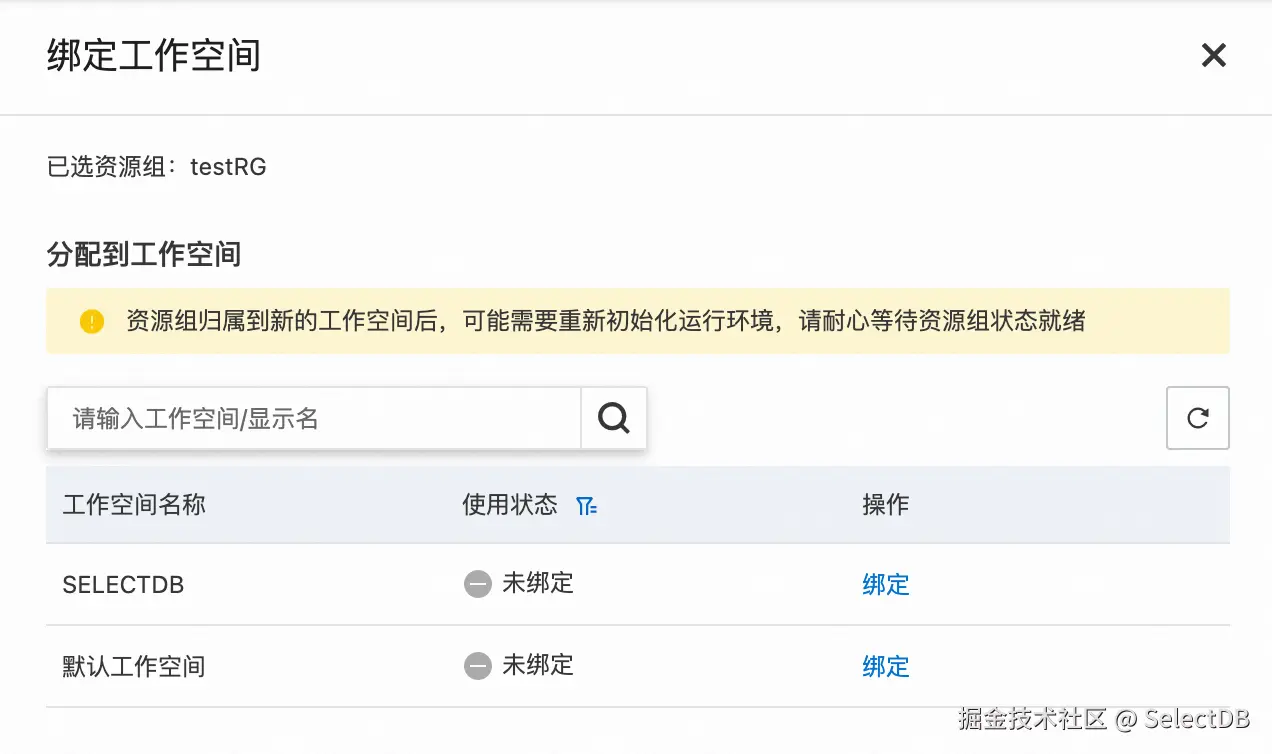Focus the 请输入工作空间/显示名 search field

314,418
